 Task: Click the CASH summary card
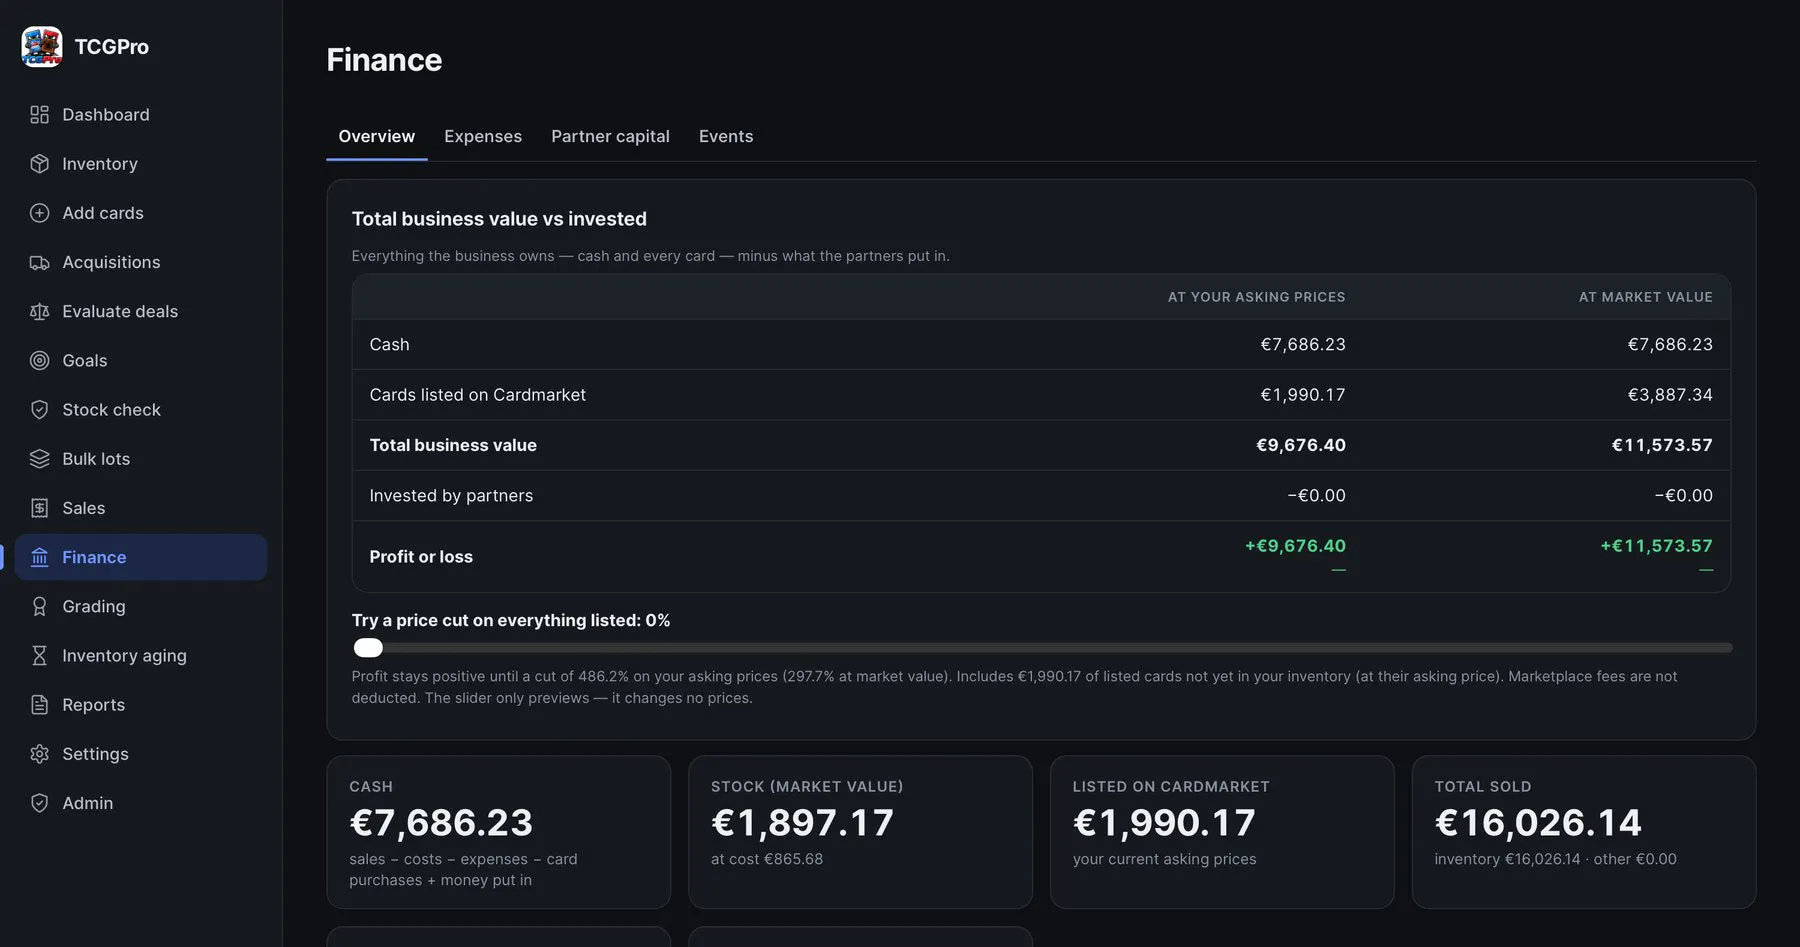tap(498, 832)
